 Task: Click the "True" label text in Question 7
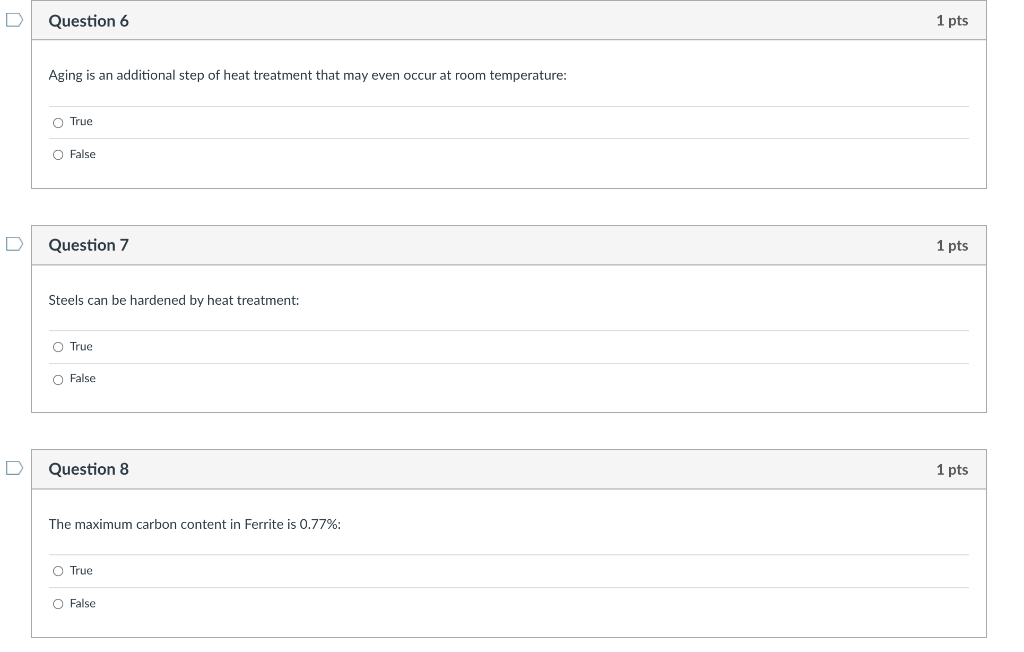tap(81, 346)
